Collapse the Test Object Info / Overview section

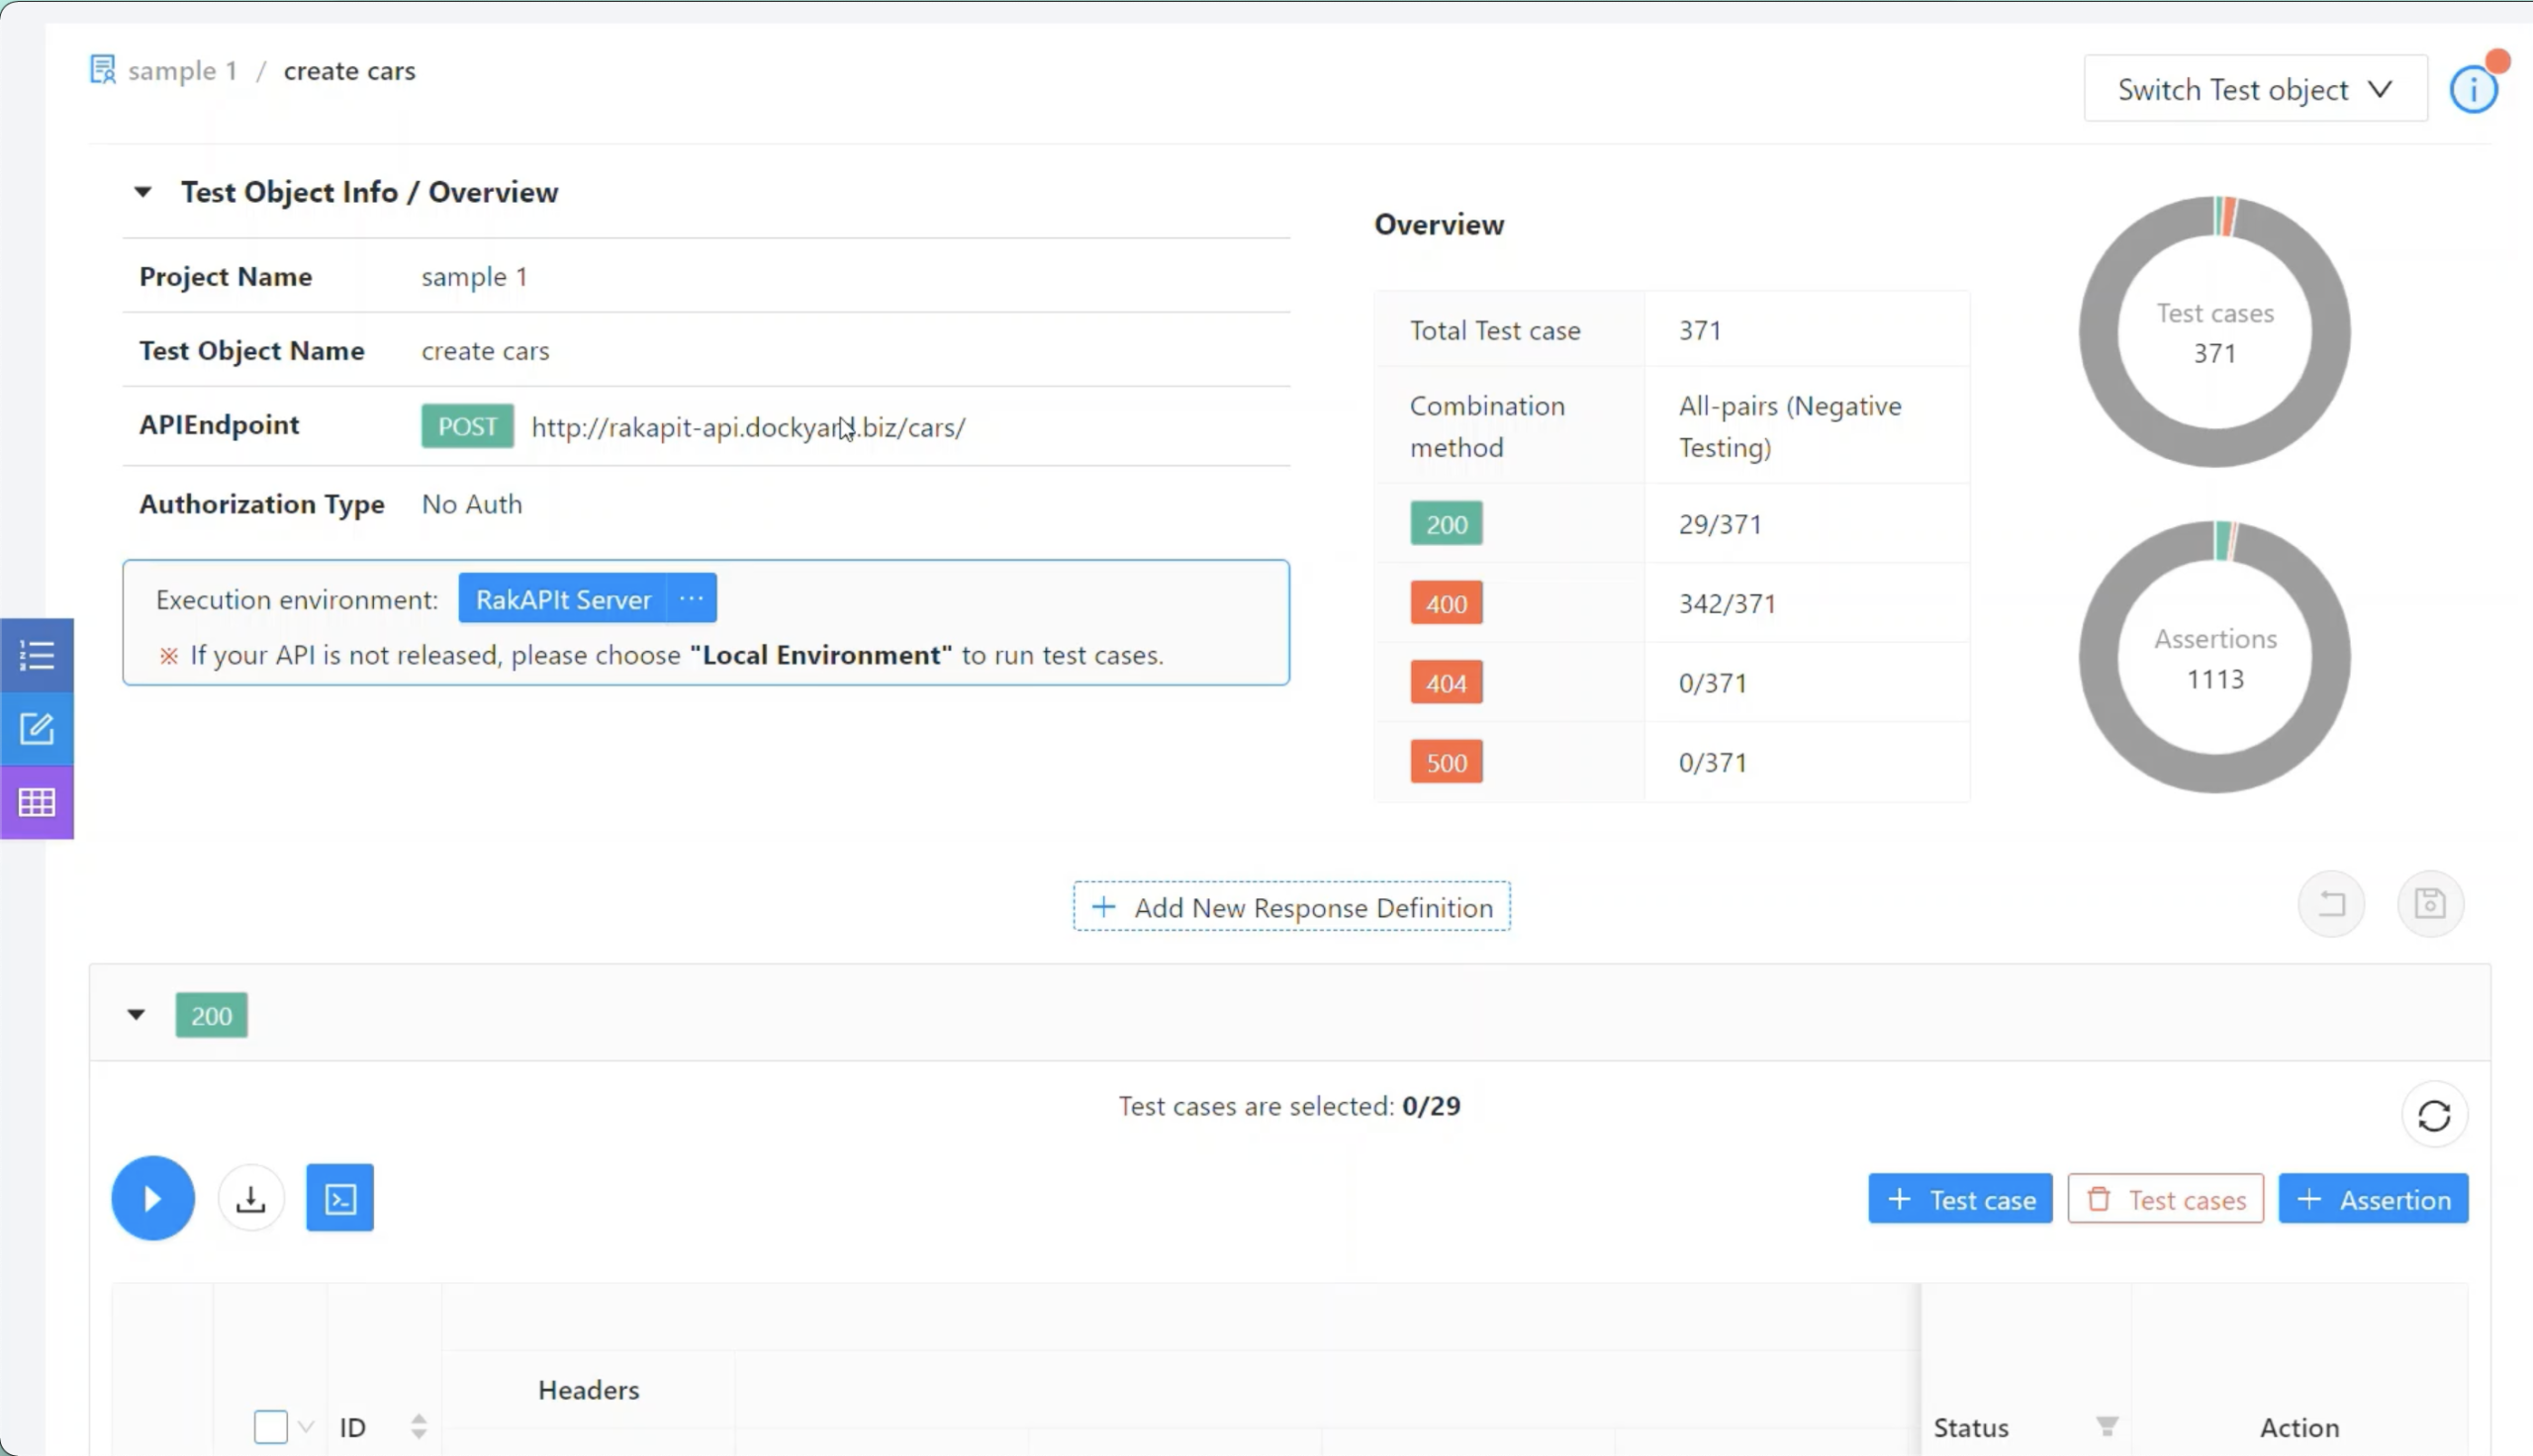tap(143, 192)
